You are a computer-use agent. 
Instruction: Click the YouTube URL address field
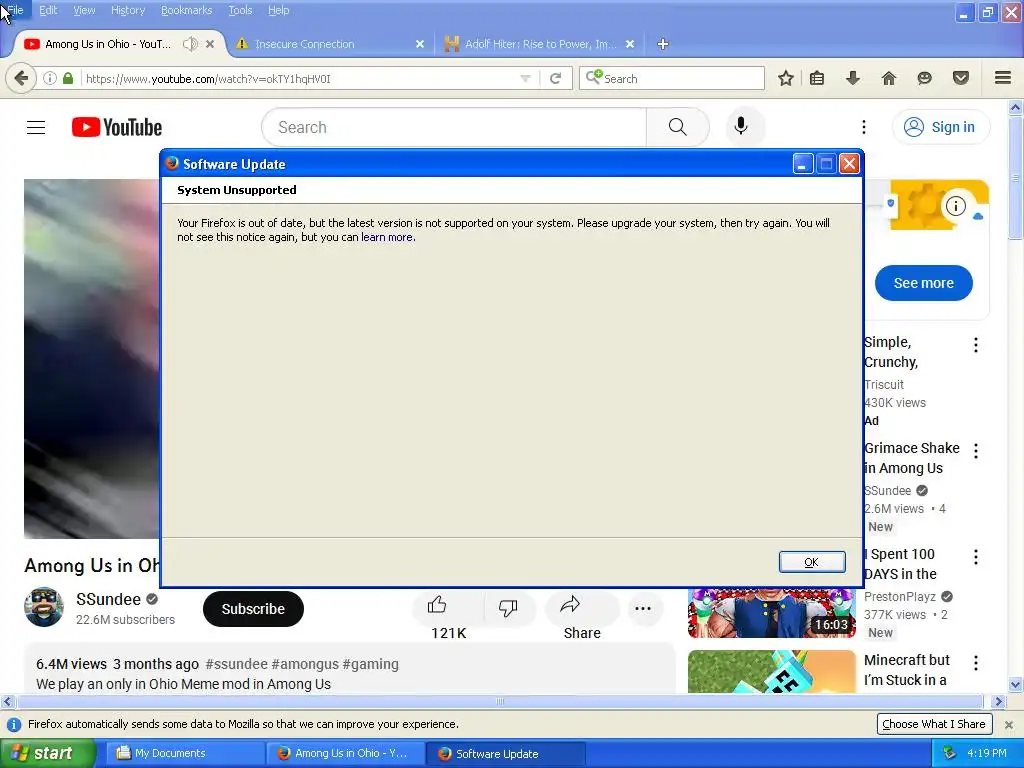coord(300,79)
